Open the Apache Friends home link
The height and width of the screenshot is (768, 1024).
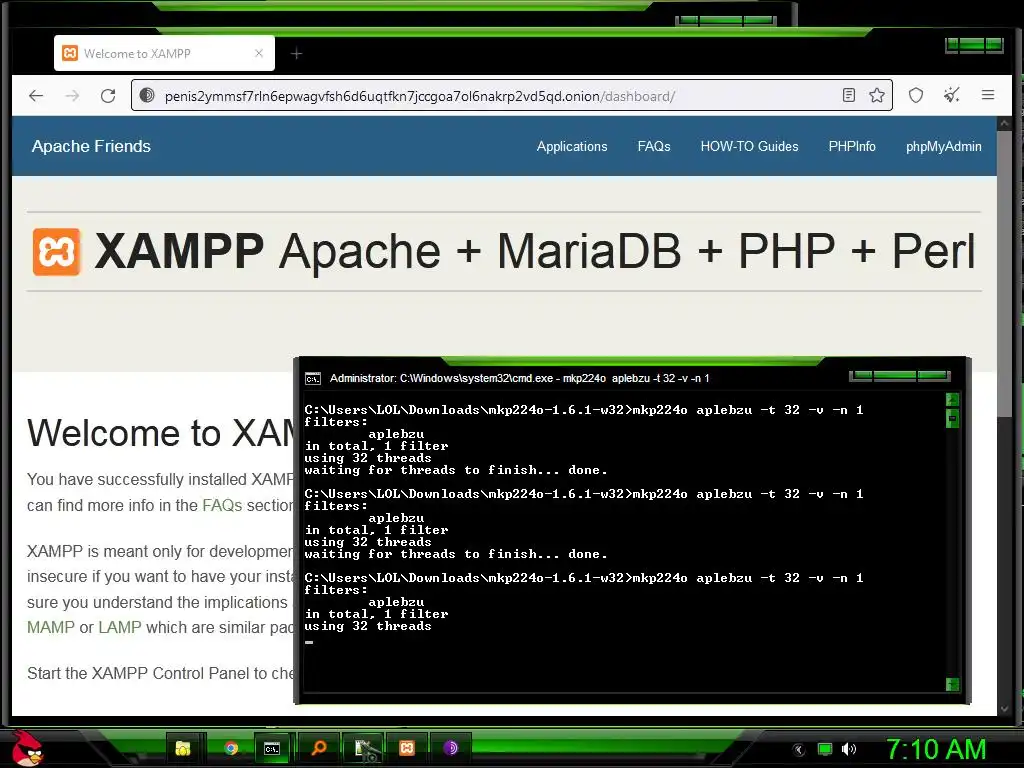pyautogui.click(x=91, y=146)
